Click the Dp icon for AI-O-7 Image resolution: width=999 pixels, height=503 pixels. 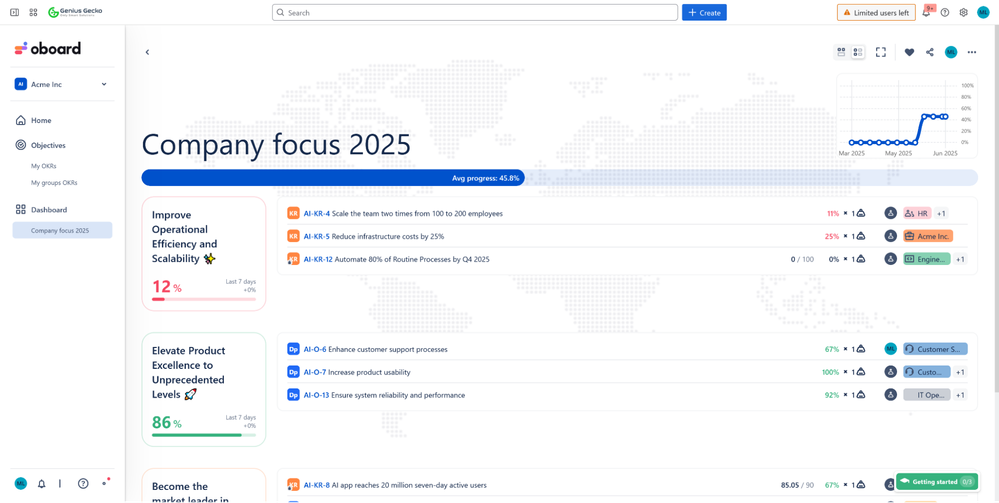click(294, 372)
